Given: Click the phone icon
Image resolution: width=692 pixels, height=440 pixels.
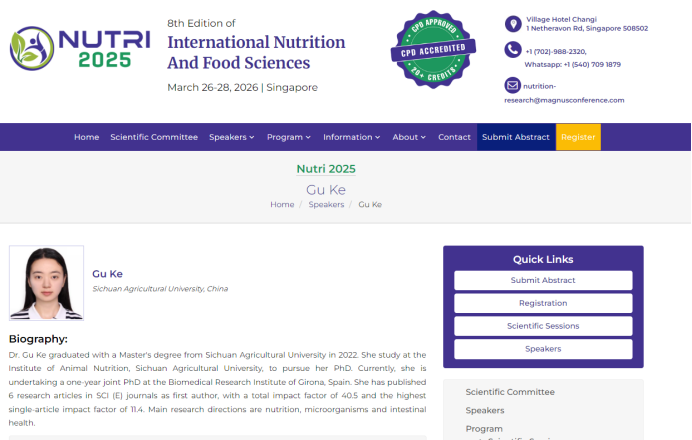Looking at the screenshot, I should (513, 51).
